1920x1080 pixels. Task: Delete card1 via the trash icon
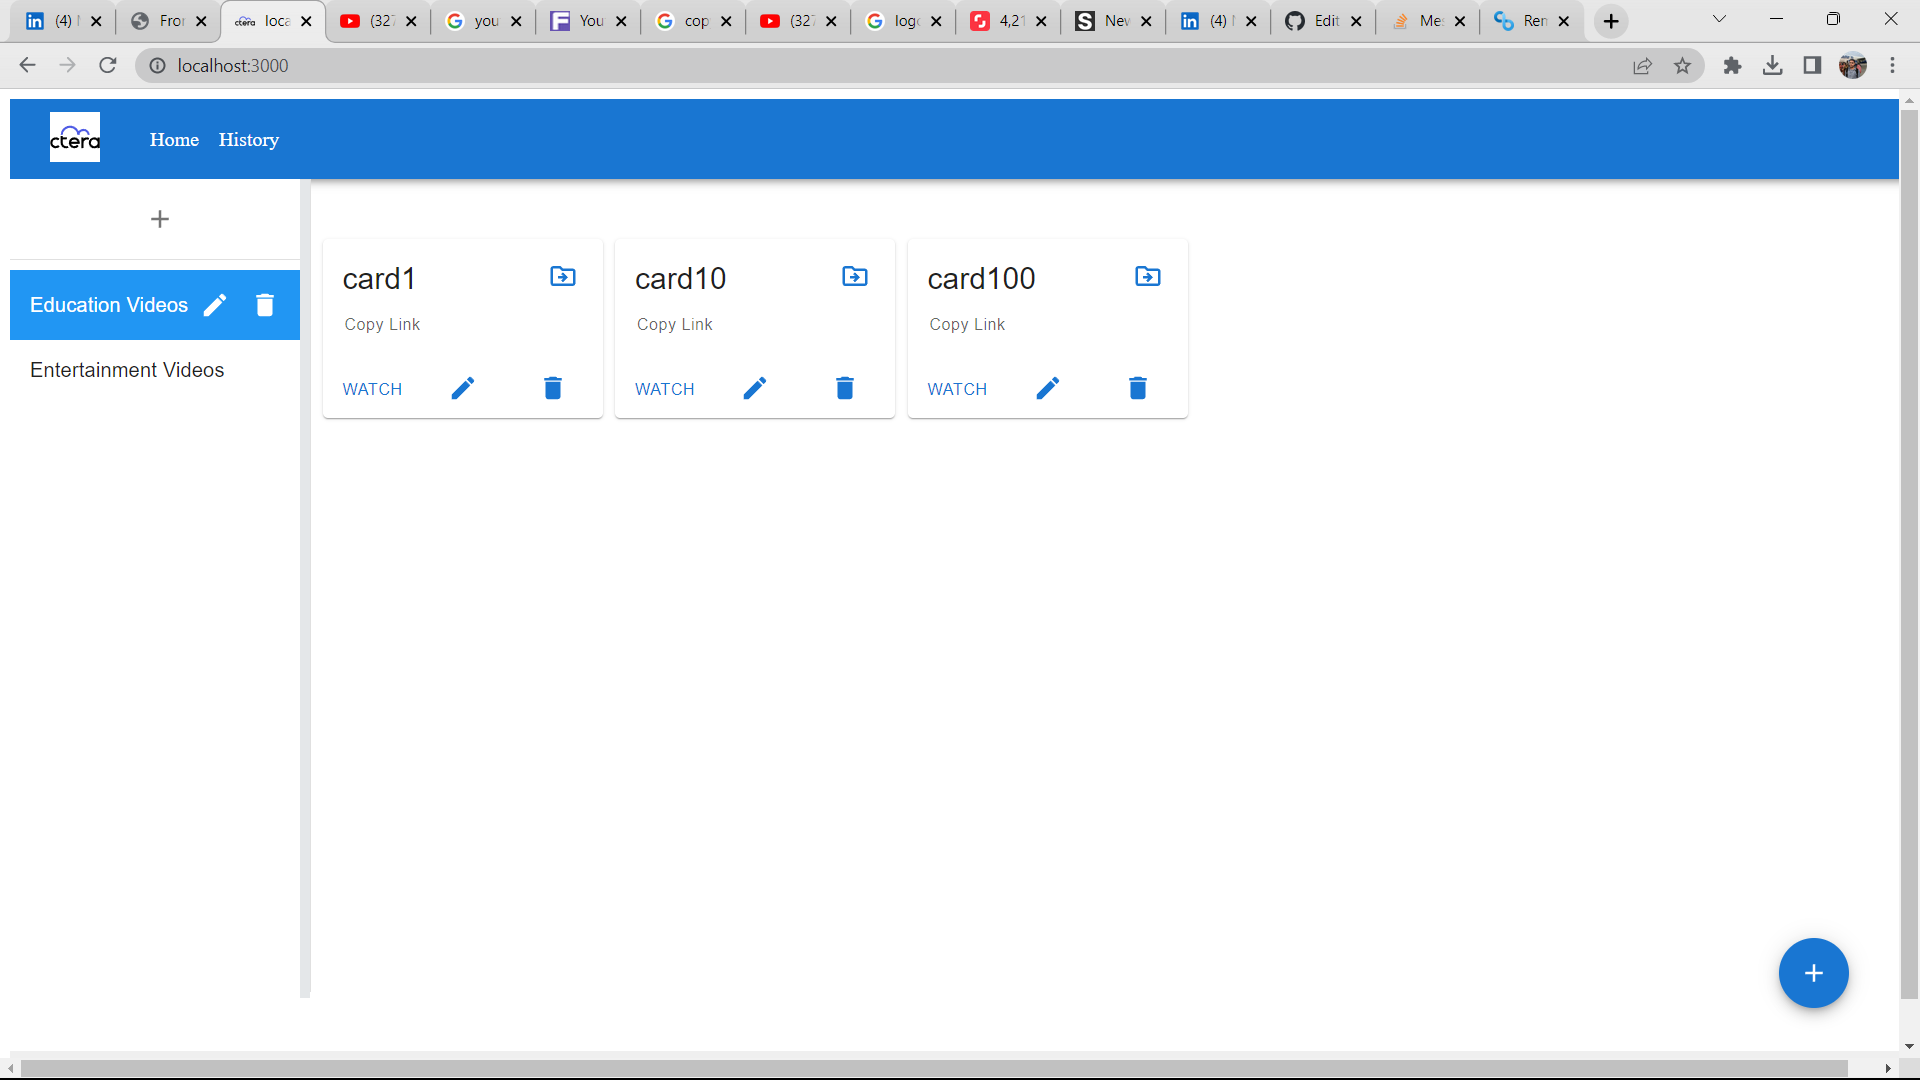click(552, 388)
